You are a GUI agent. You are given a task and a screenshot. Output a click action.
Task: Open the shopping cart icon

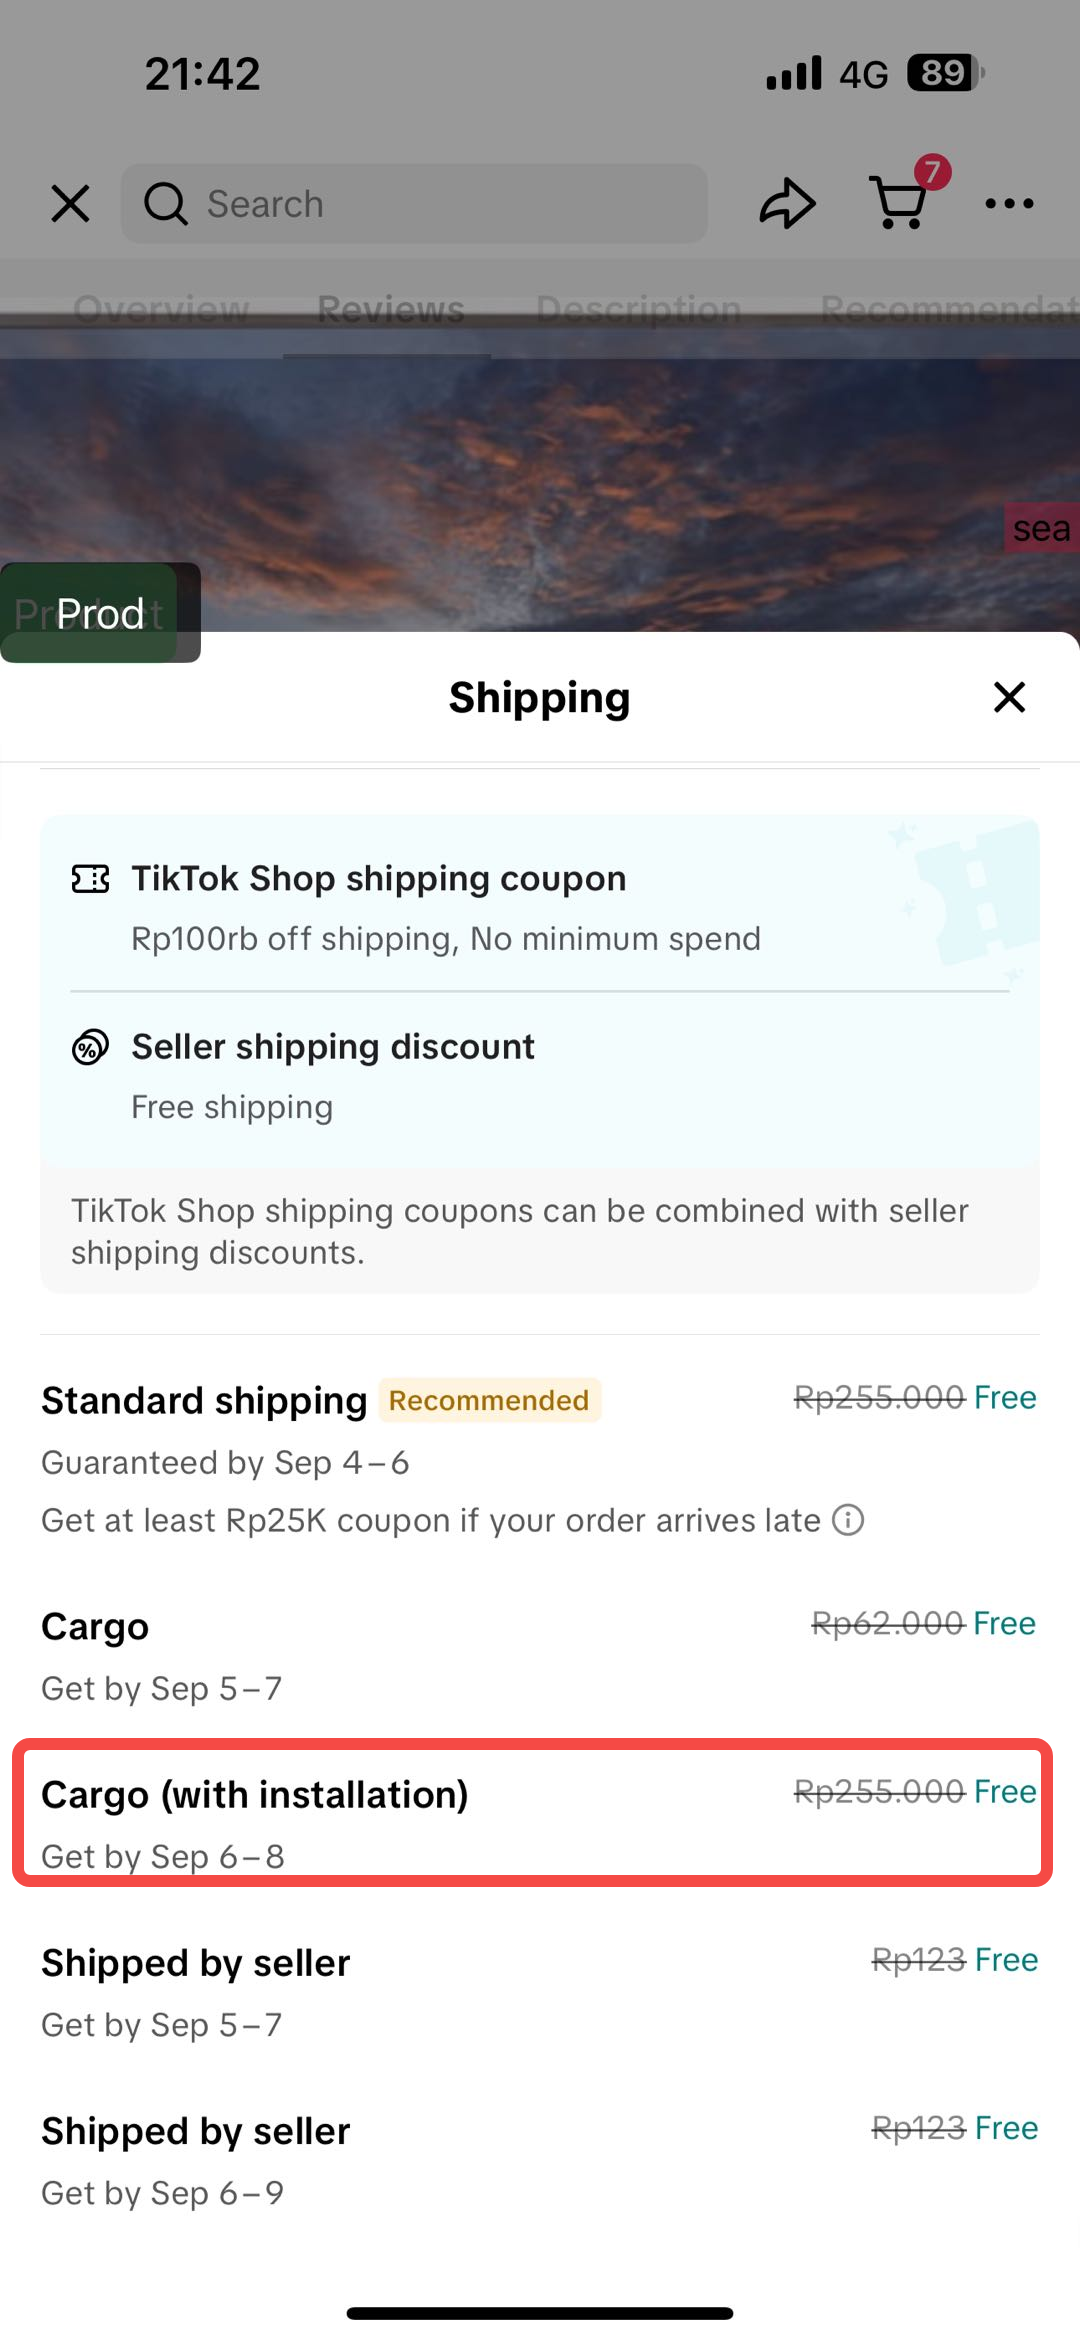click(x=899, y=203)
